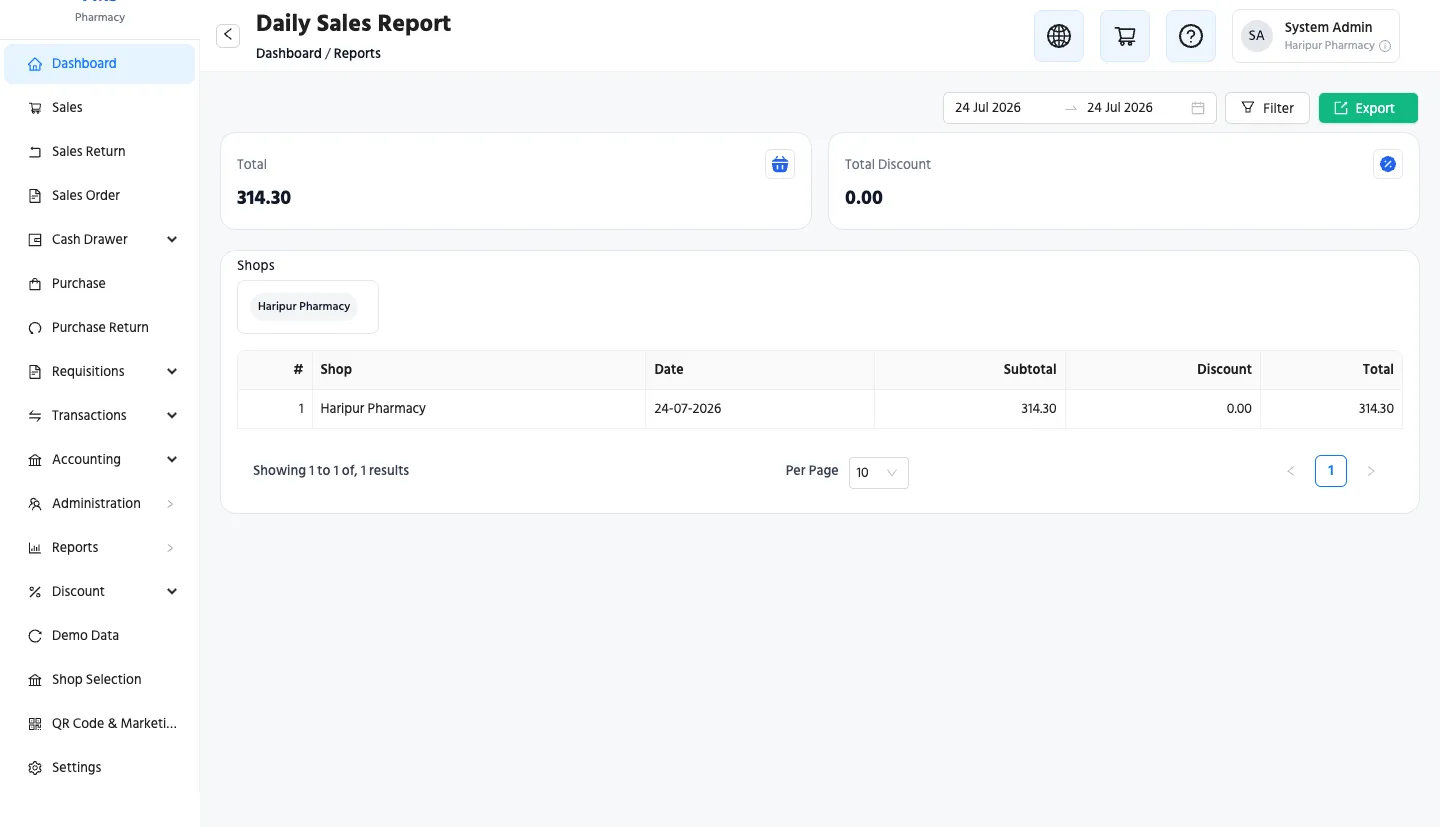Viewport: 1440px width, 827px height.
Task: Click the Cash Drawer icon in sidebar
Action: point(35,240)
